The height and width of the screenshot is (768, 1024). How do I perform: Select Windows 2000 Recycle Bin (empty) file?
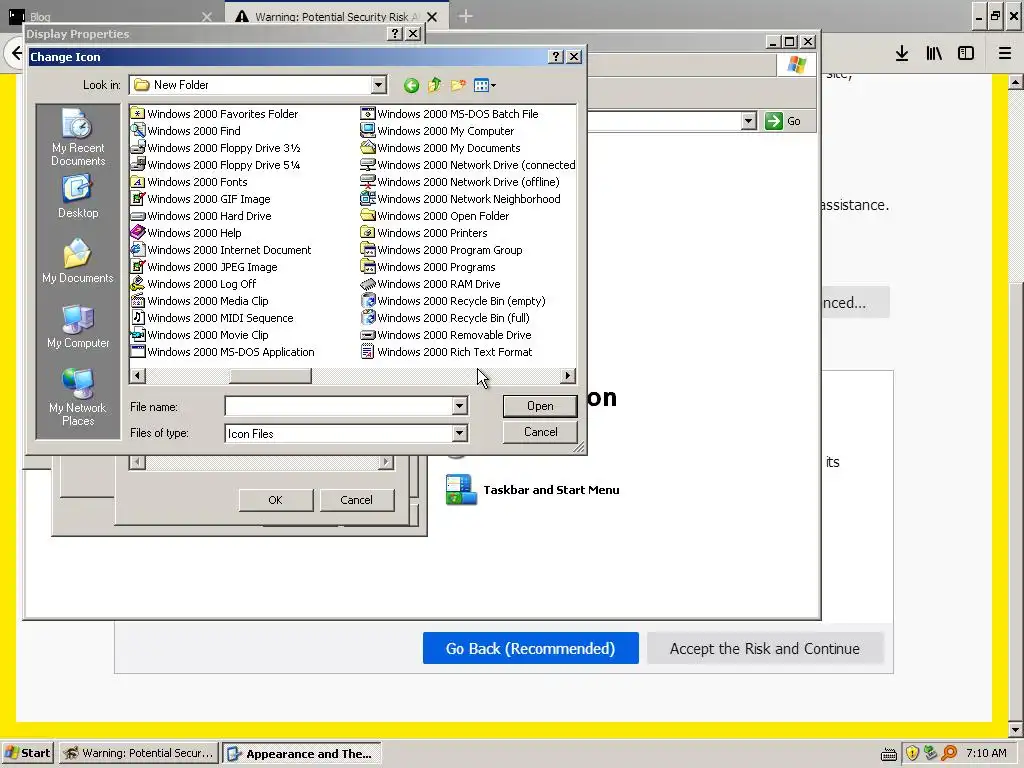coord(453,300)
